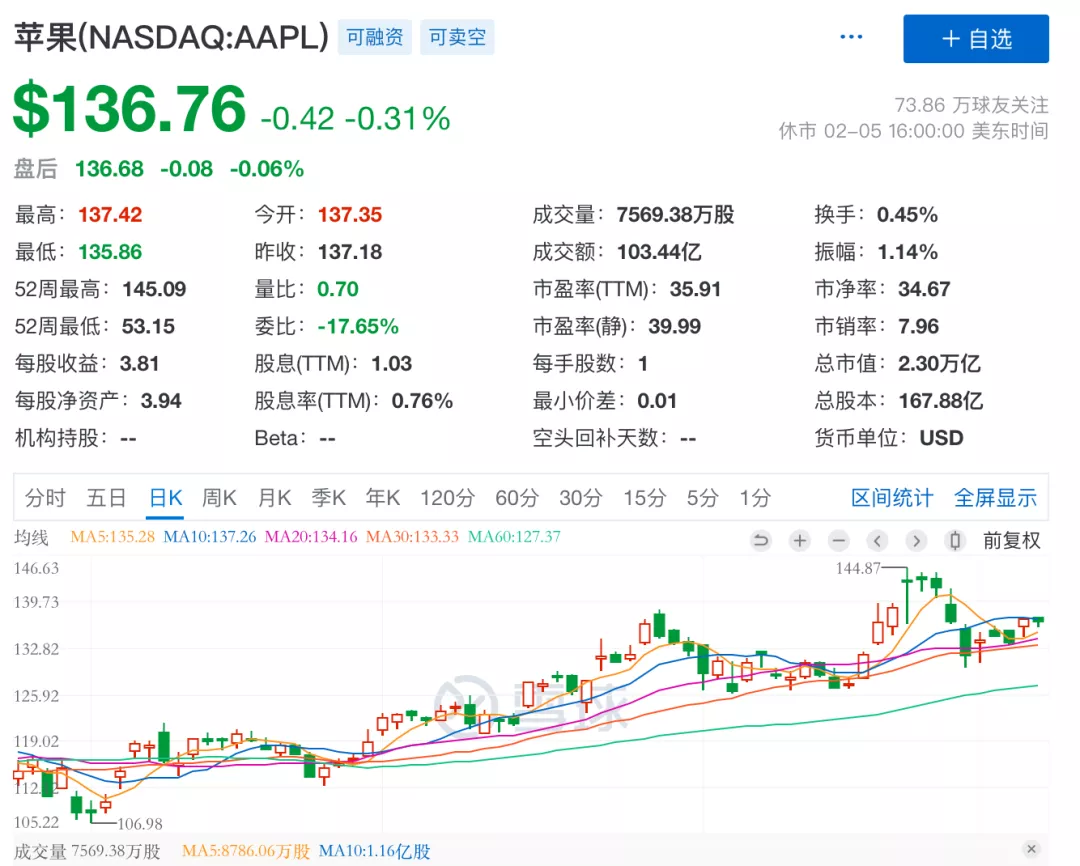1080x866 pixels.
Task: Click the 总股本 value 167.88亿
Action: click(941, 401)
